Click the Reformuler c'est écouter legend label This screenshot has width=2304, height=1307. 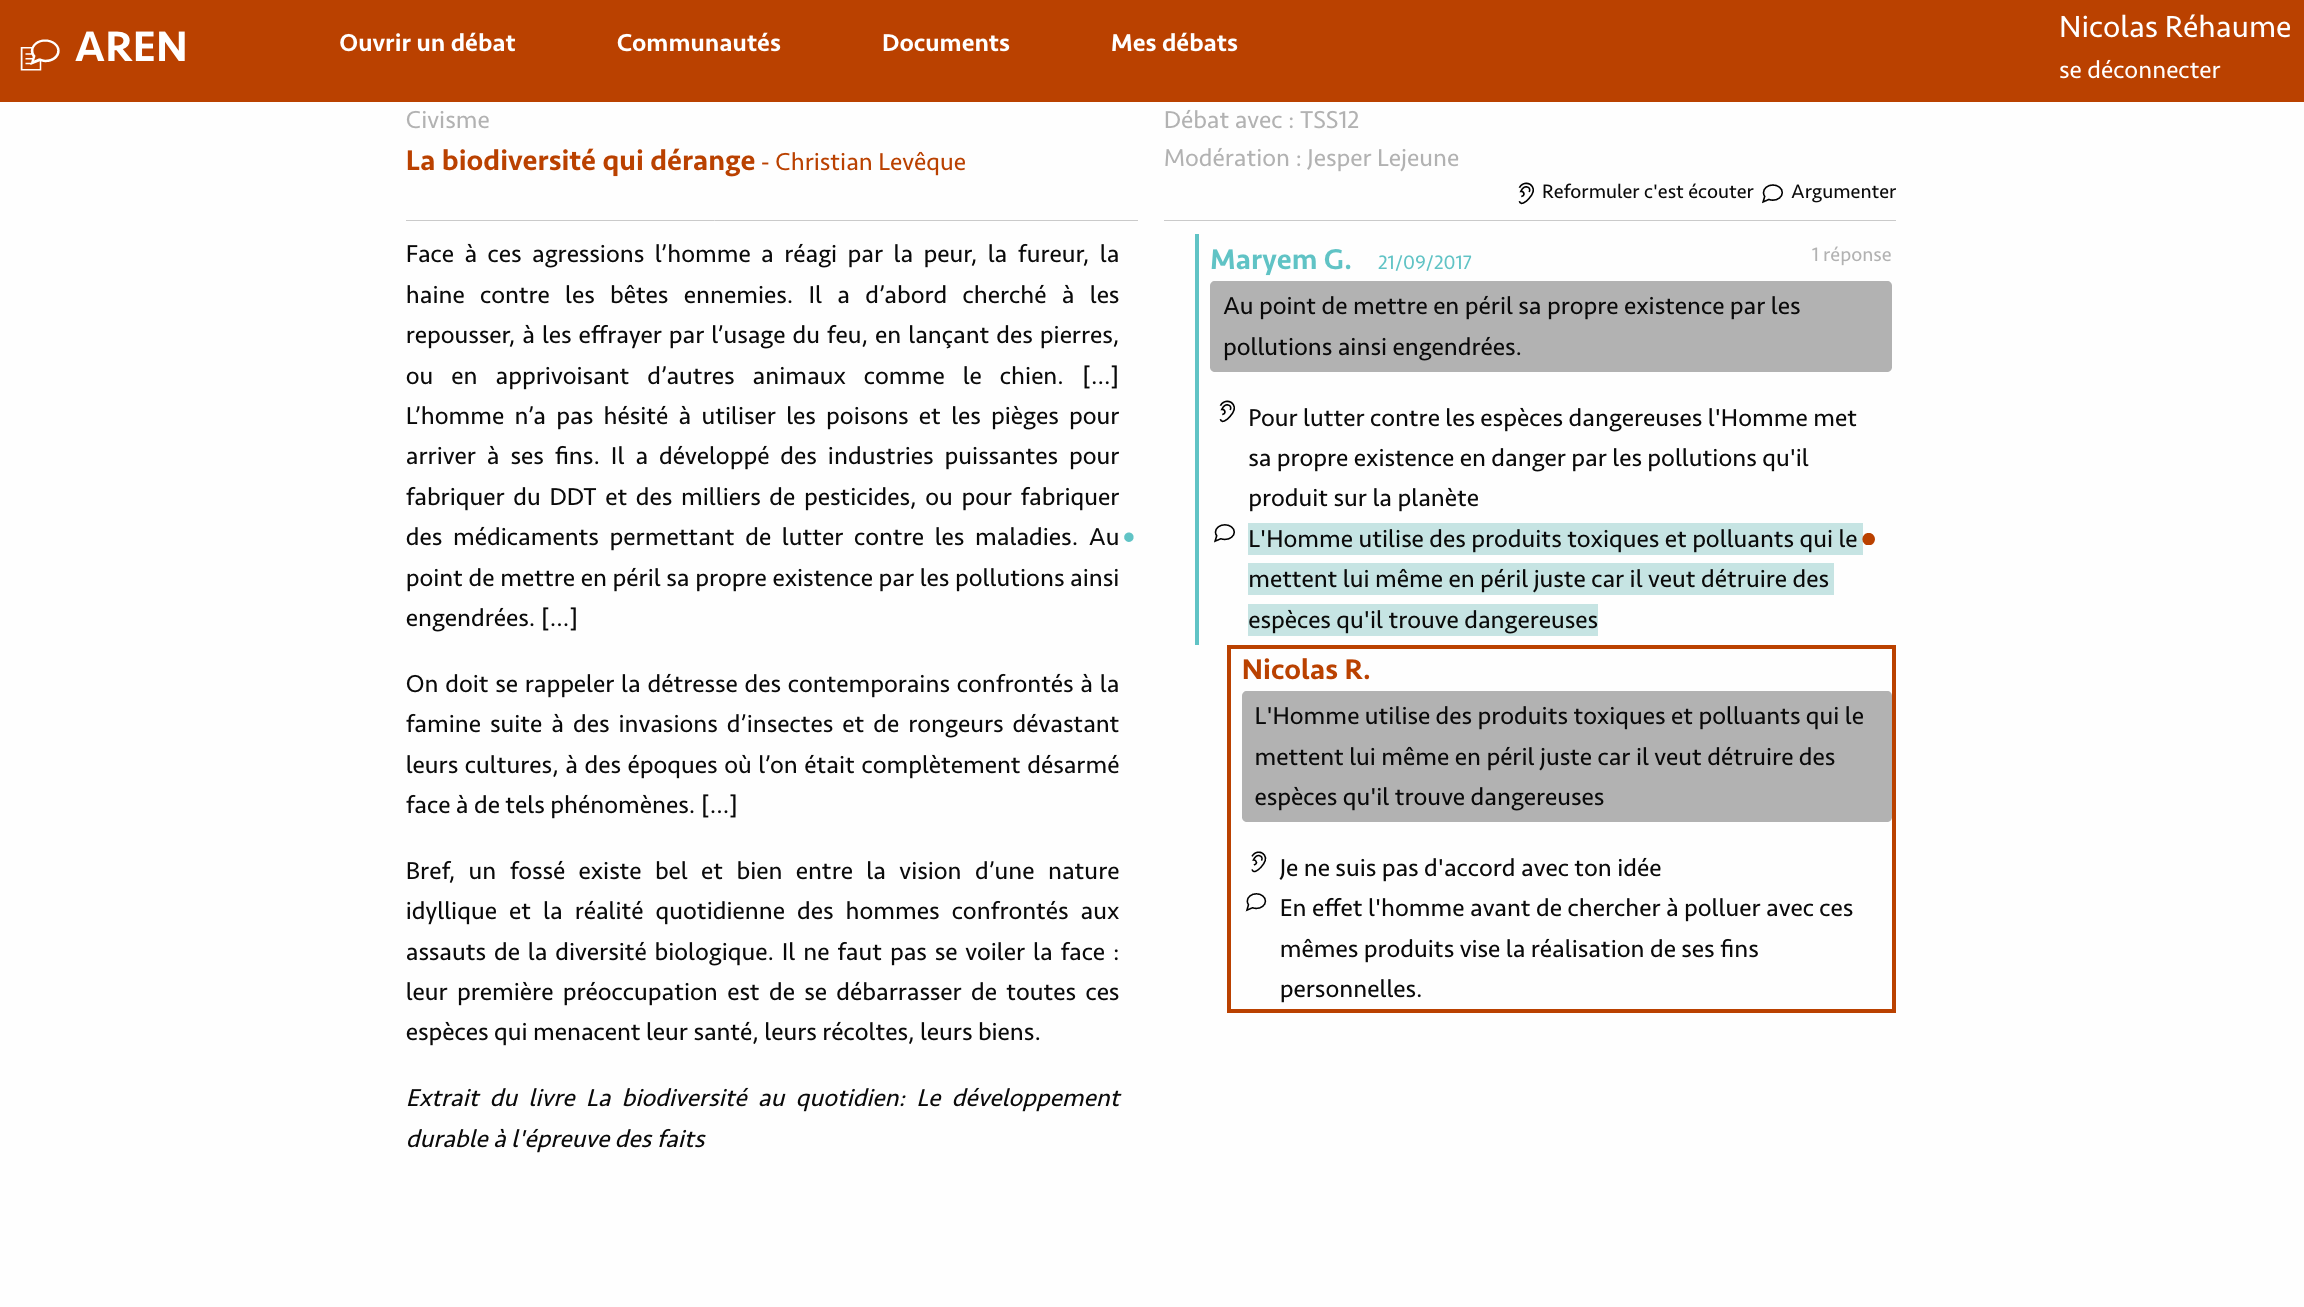tap(1647, 191)
